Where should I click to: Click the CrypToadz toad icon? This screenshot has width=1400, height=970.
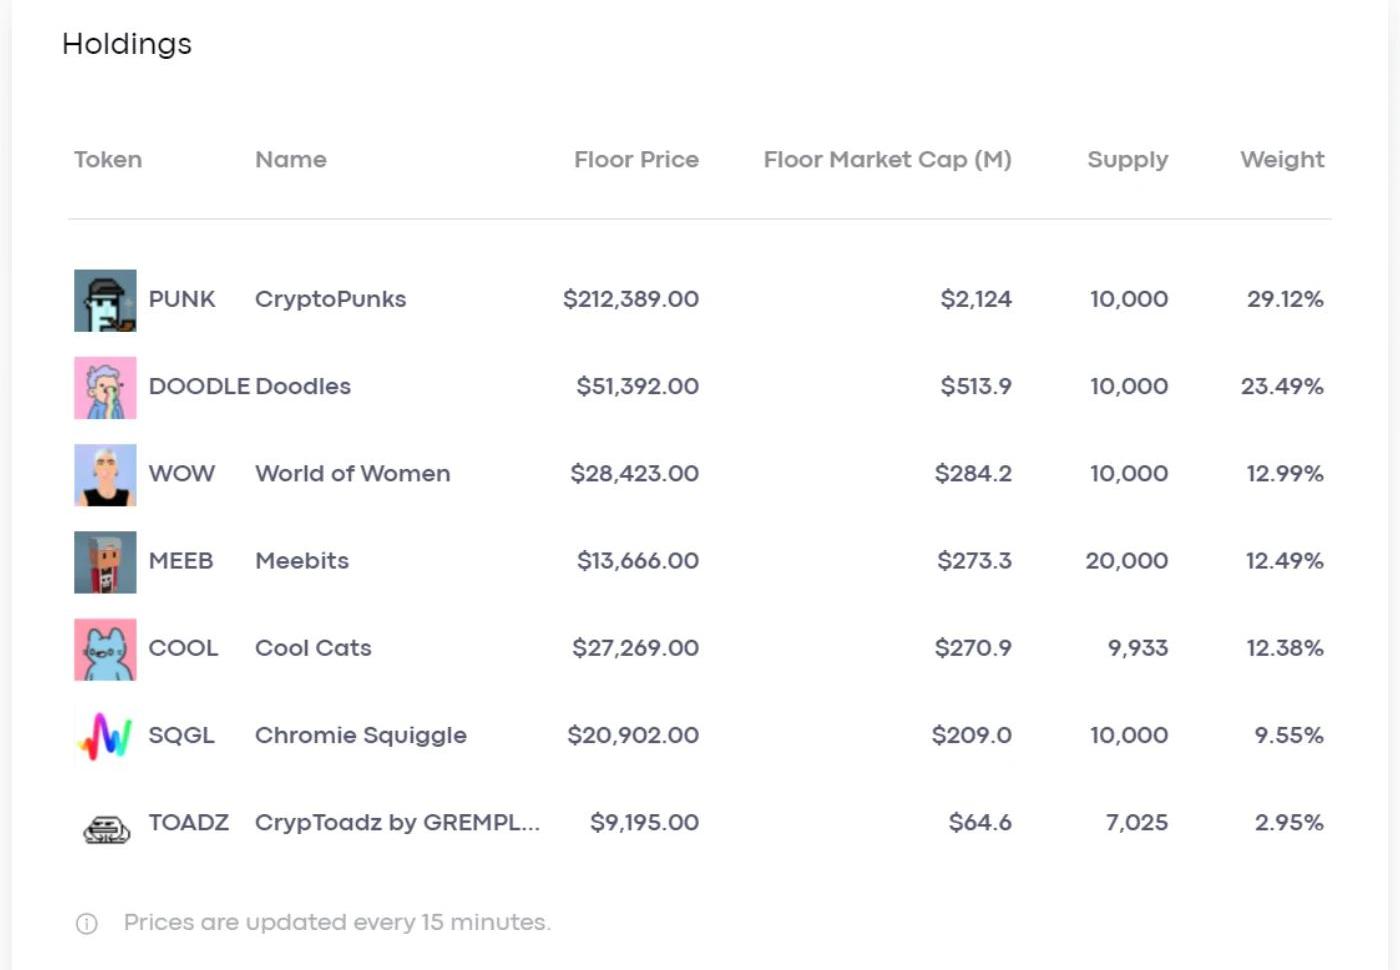[105, 828]
